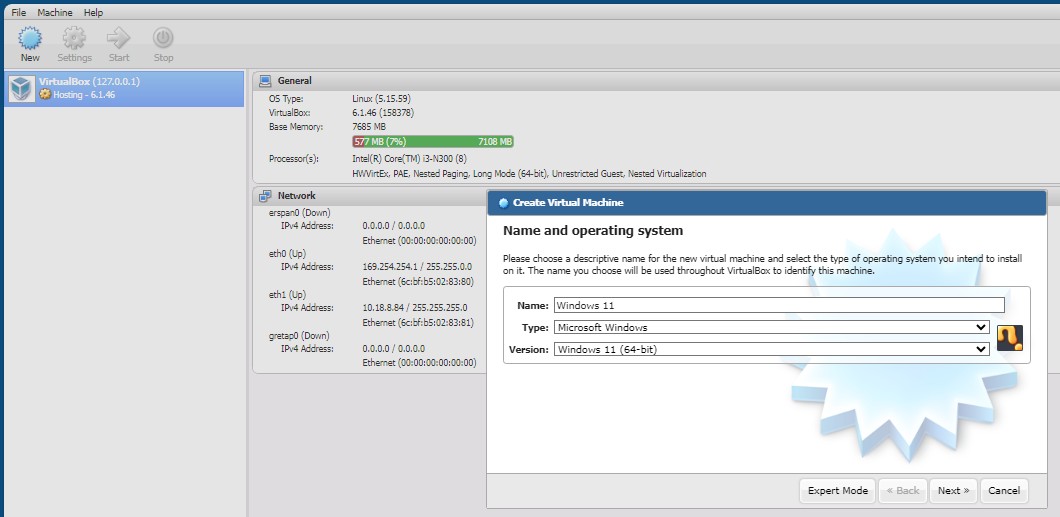Open the Settings toolbar gear icon
1060x517 pixels.
click(74, 38)
